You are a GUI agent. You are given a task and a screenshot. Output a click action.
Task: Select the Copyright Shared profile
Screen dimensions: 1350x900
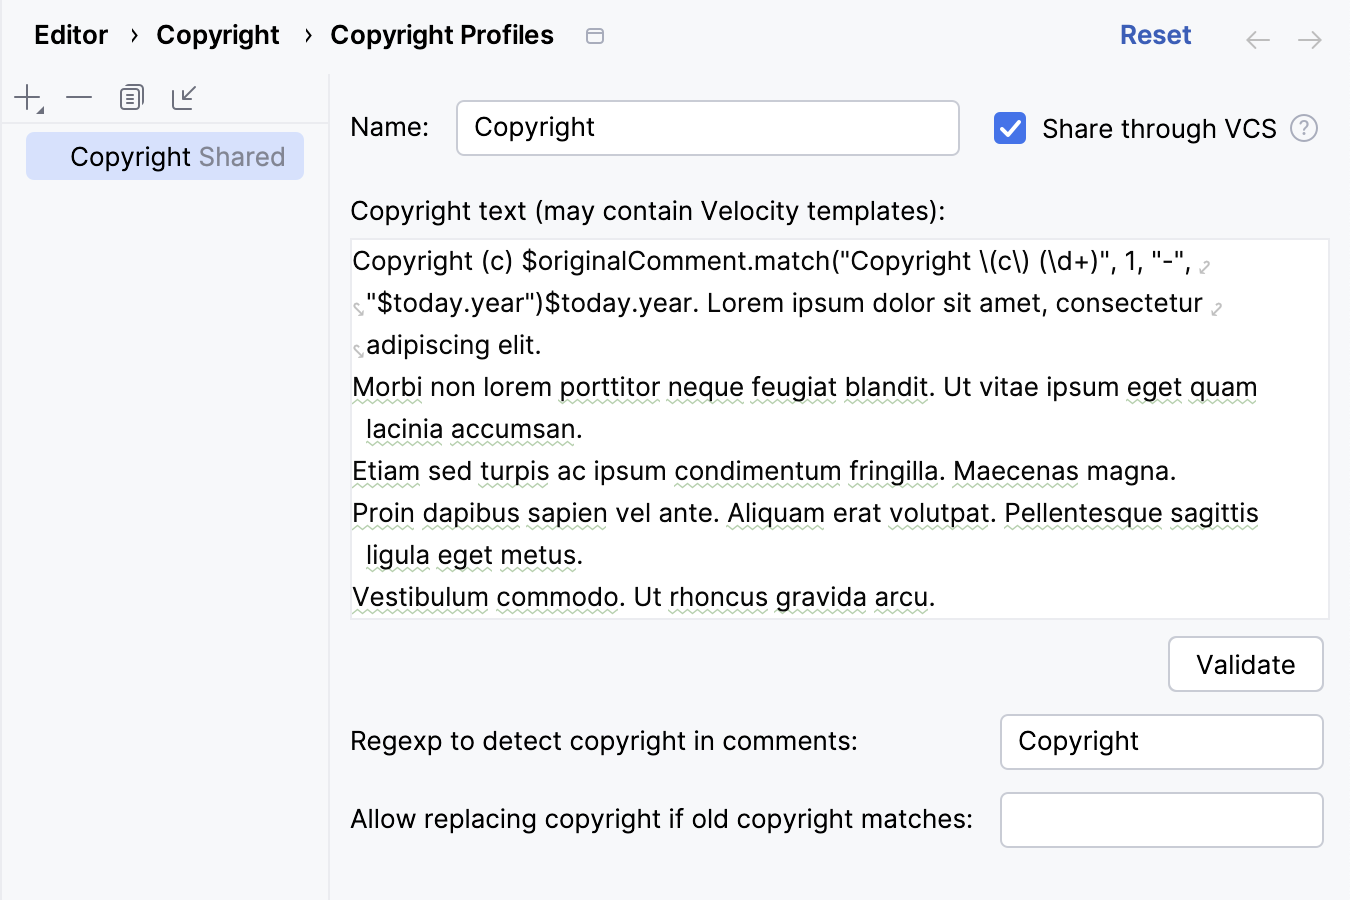pos(164,156)
